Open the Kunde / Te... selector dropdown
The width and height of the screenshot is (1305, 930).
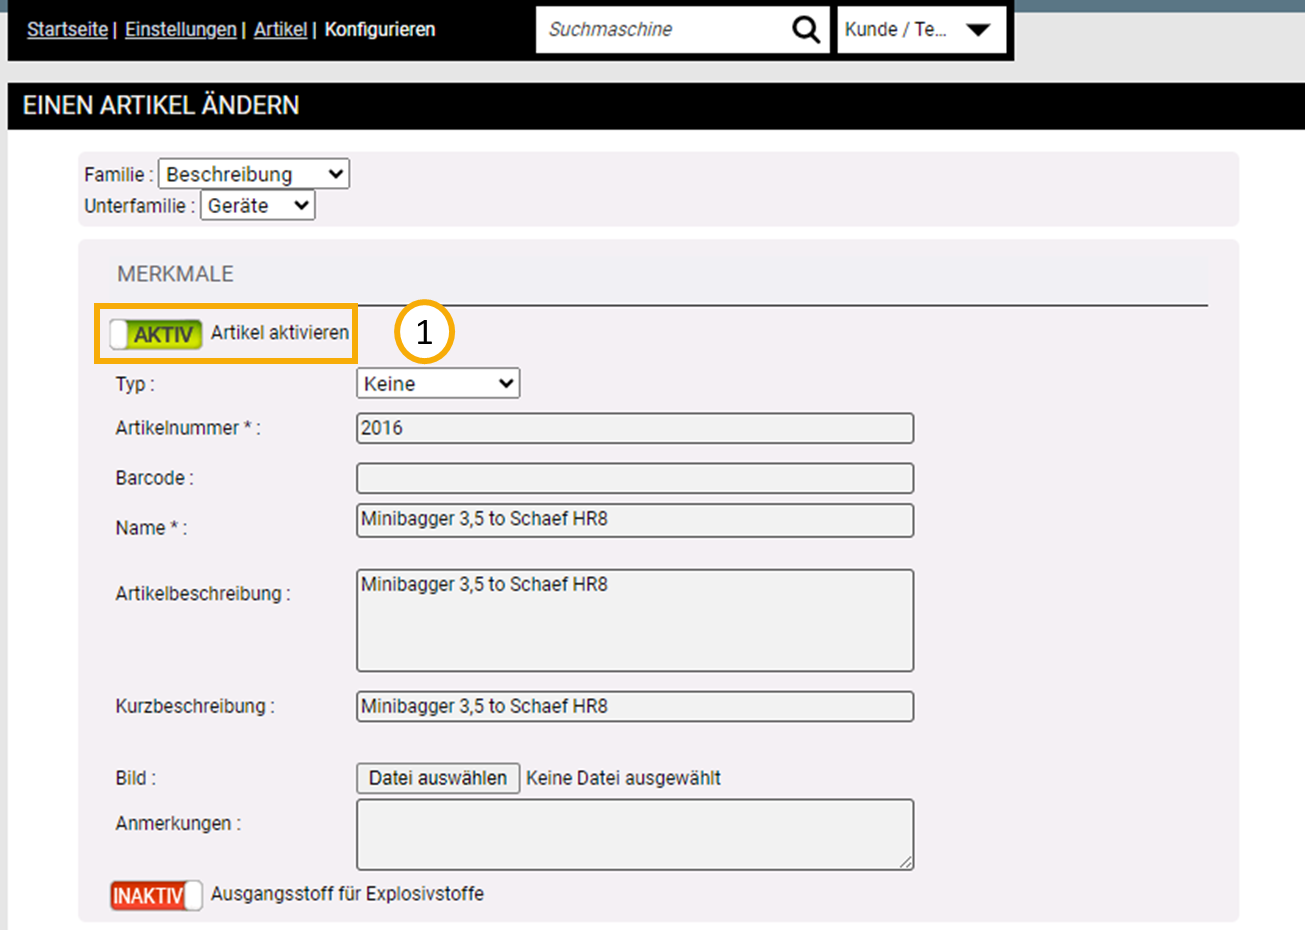click(920, 30)
